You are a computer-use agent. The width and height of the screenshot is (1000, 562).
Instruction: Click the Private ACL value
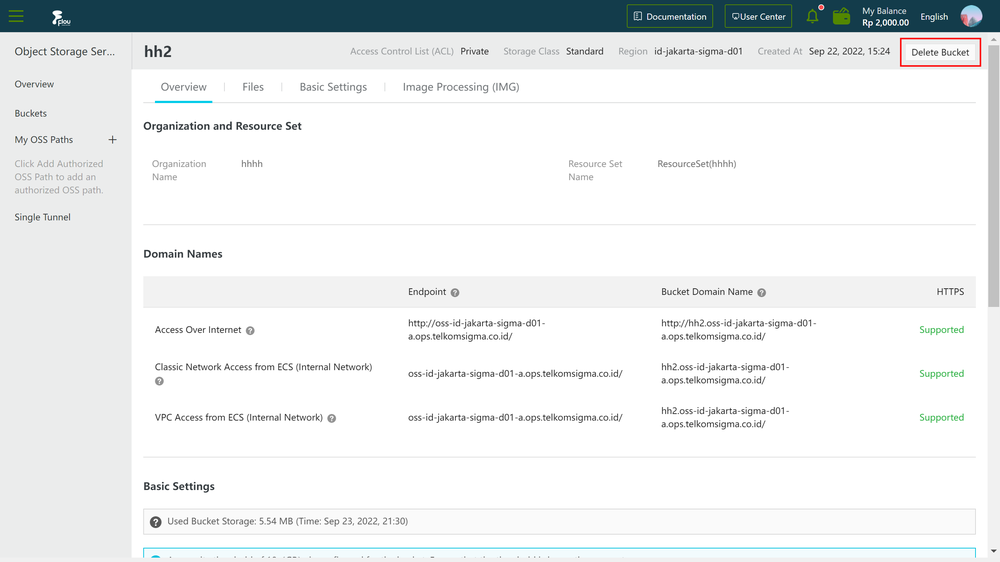pyautogui.click(x=474, y=52)
